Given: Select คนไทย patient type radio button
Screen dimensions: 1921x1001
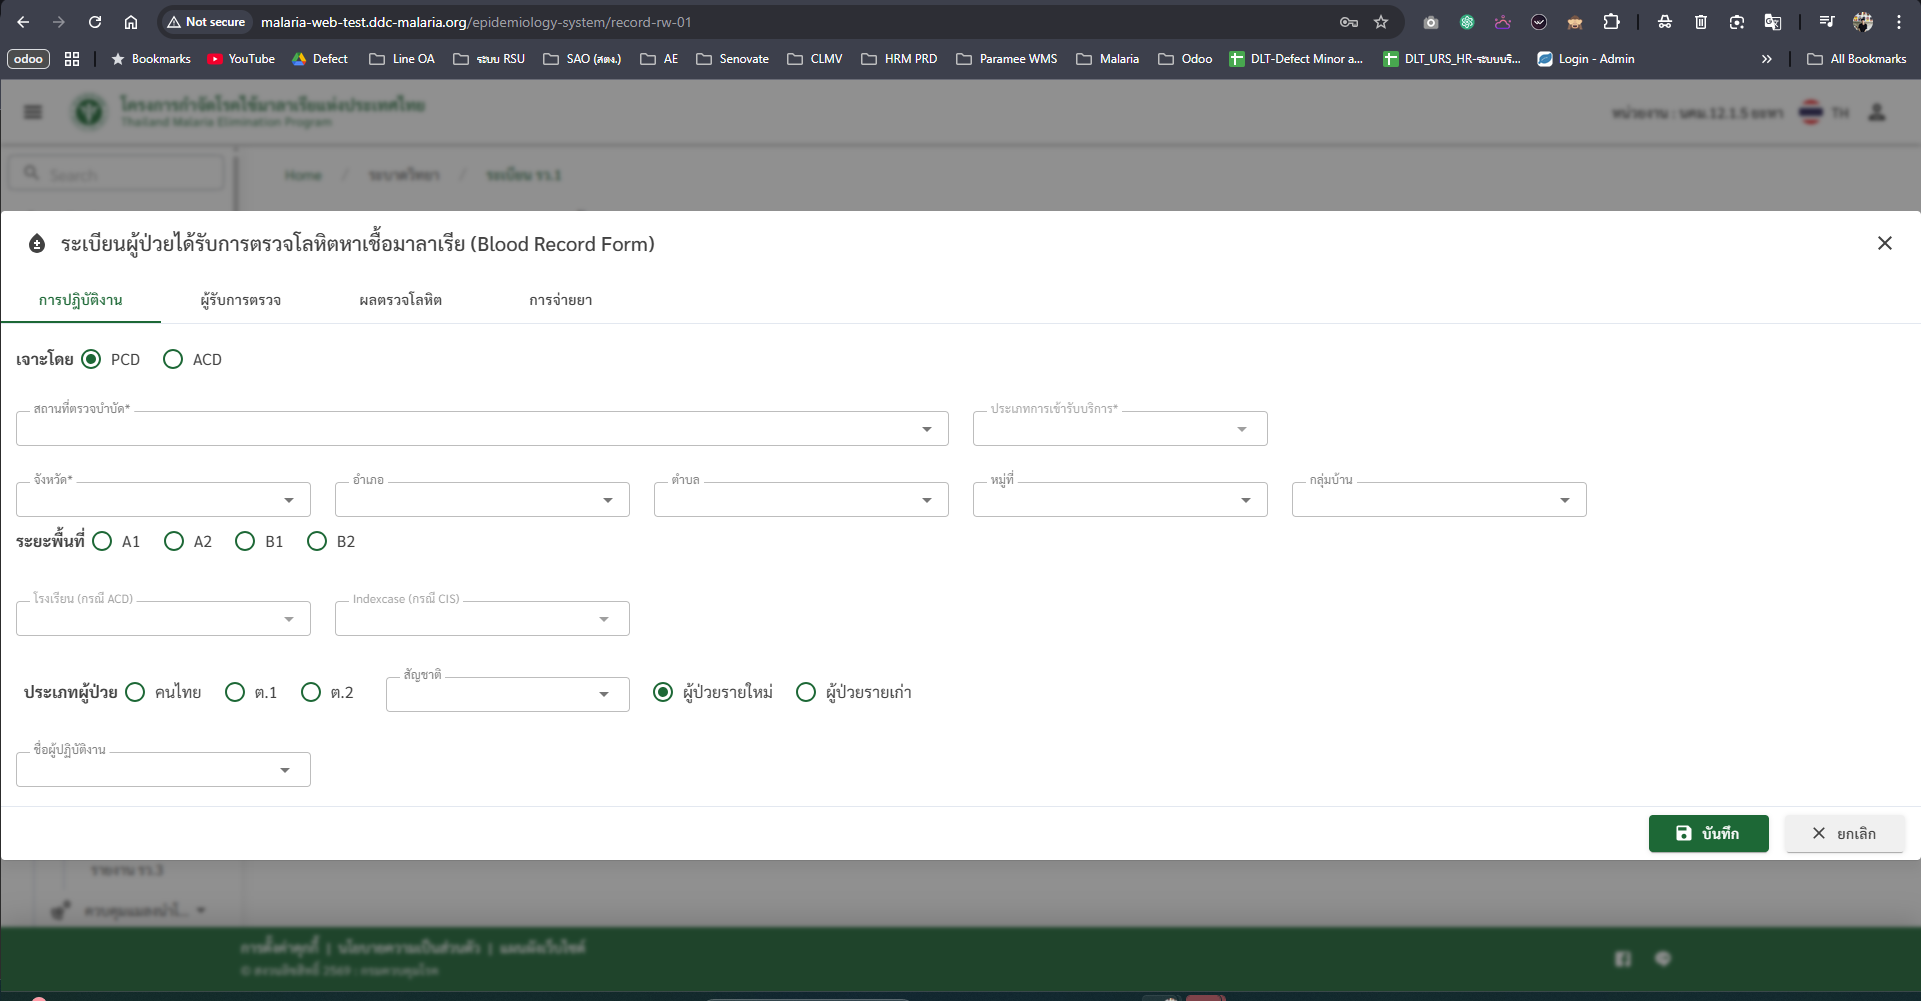Looking at the screenshot, I should pos(135,692).
